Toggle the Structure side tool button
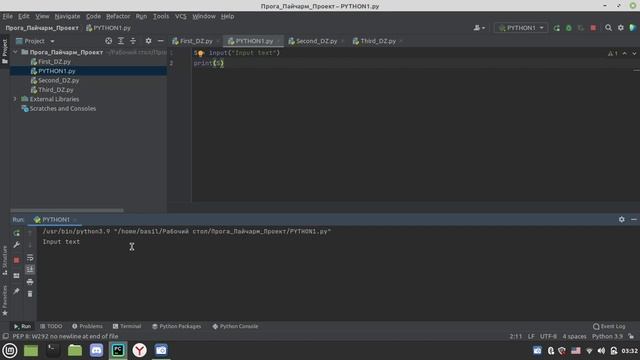640x360 pixels. (4, 260)
